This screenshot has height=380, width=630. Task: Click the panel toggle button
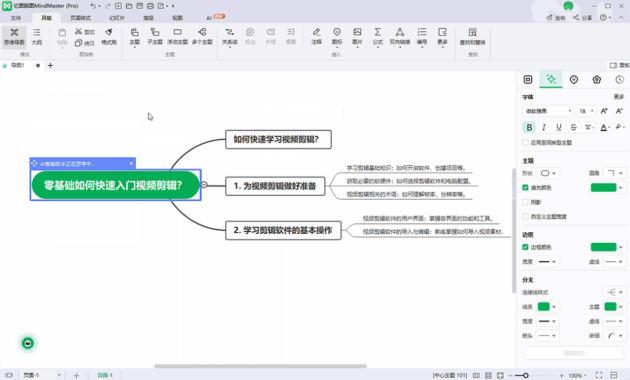619,65
